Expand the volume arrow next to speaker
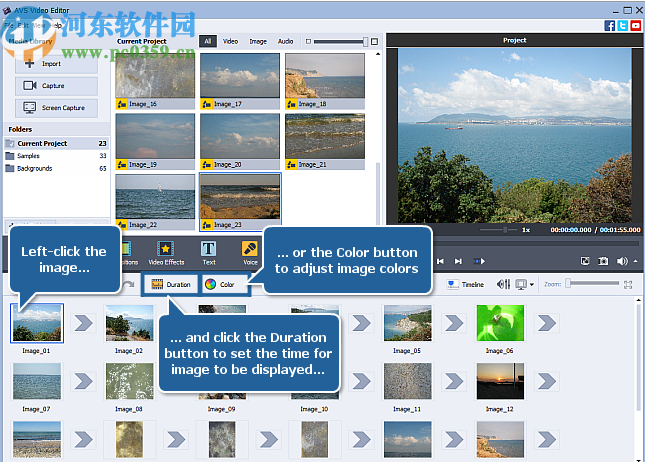645x462 pixels. coord(636,261)
